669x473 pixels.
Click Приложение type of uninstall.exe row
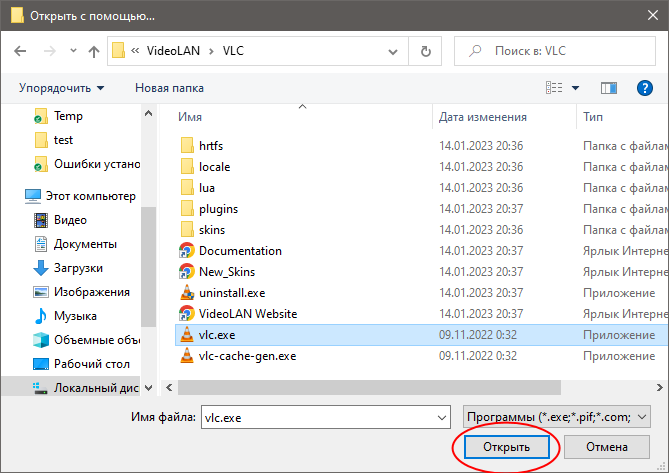(619, 293)
